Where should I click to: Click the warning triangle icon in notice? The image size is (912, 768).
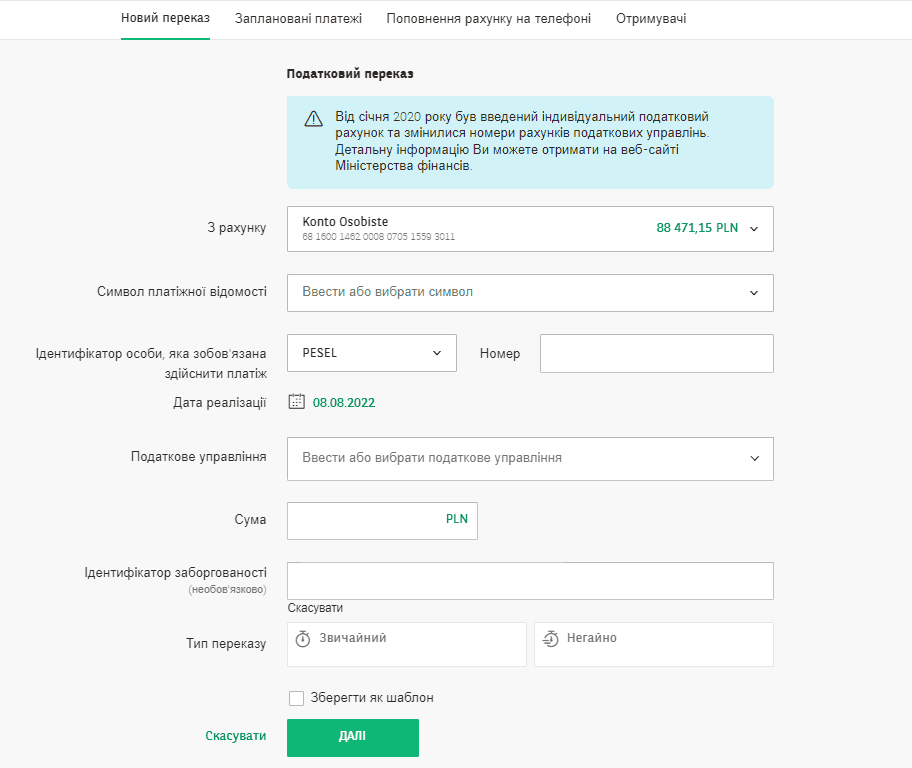click(x=313, y=119)
